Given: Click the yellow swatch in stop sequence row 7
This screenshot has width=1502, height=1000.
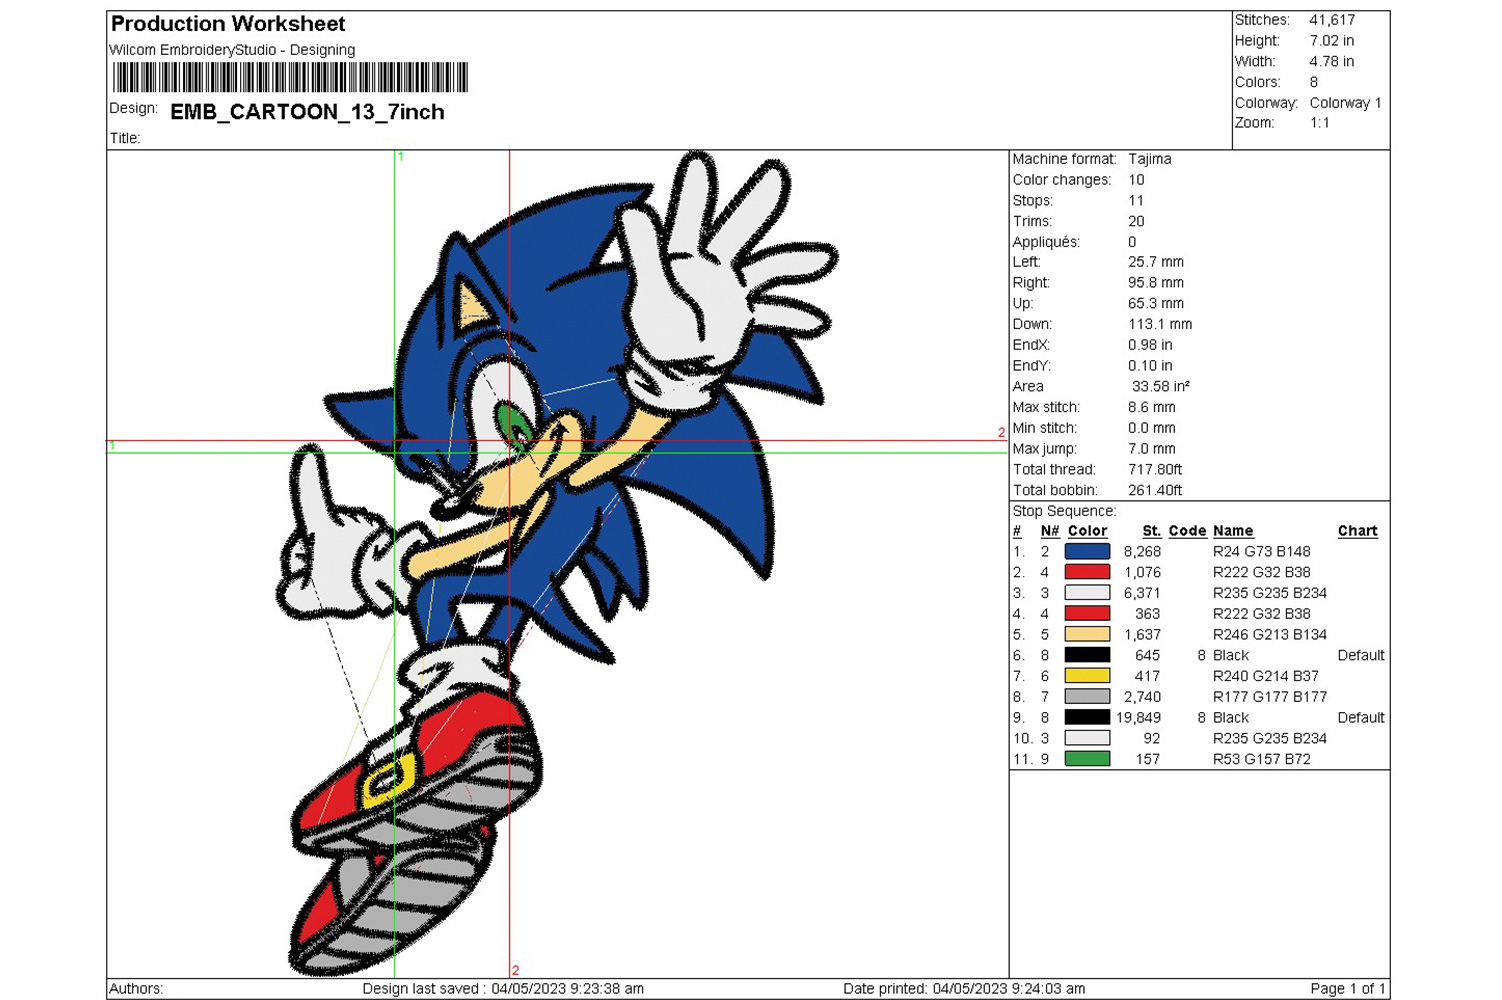Looking at the screenshot, I should point(1087,676).
